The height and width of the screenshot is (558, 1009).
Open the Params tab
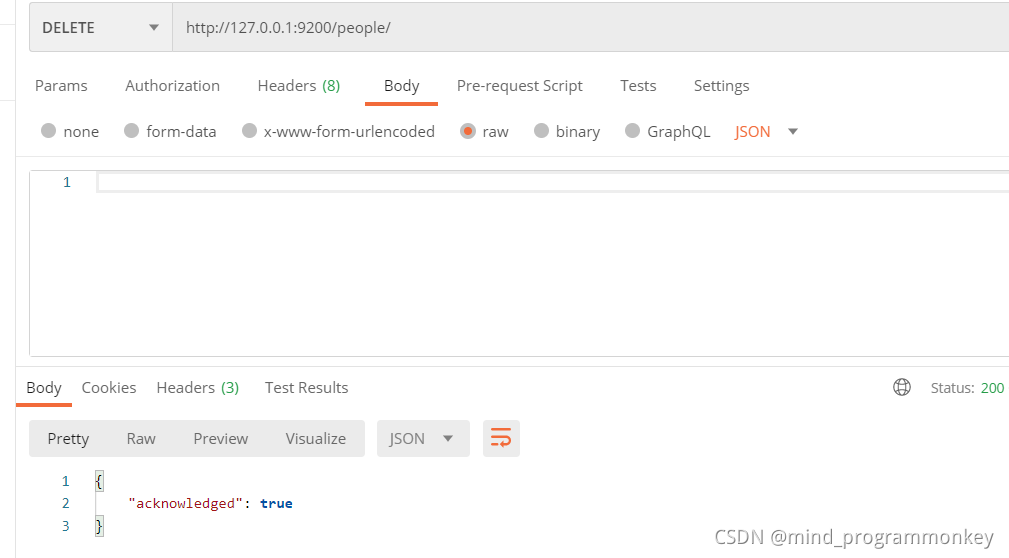(x=61, y=86)
